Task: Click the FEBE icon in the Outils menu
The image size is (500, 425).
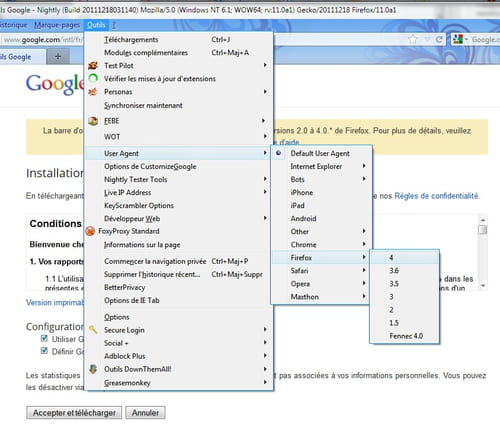Action: tap(93, 121)
